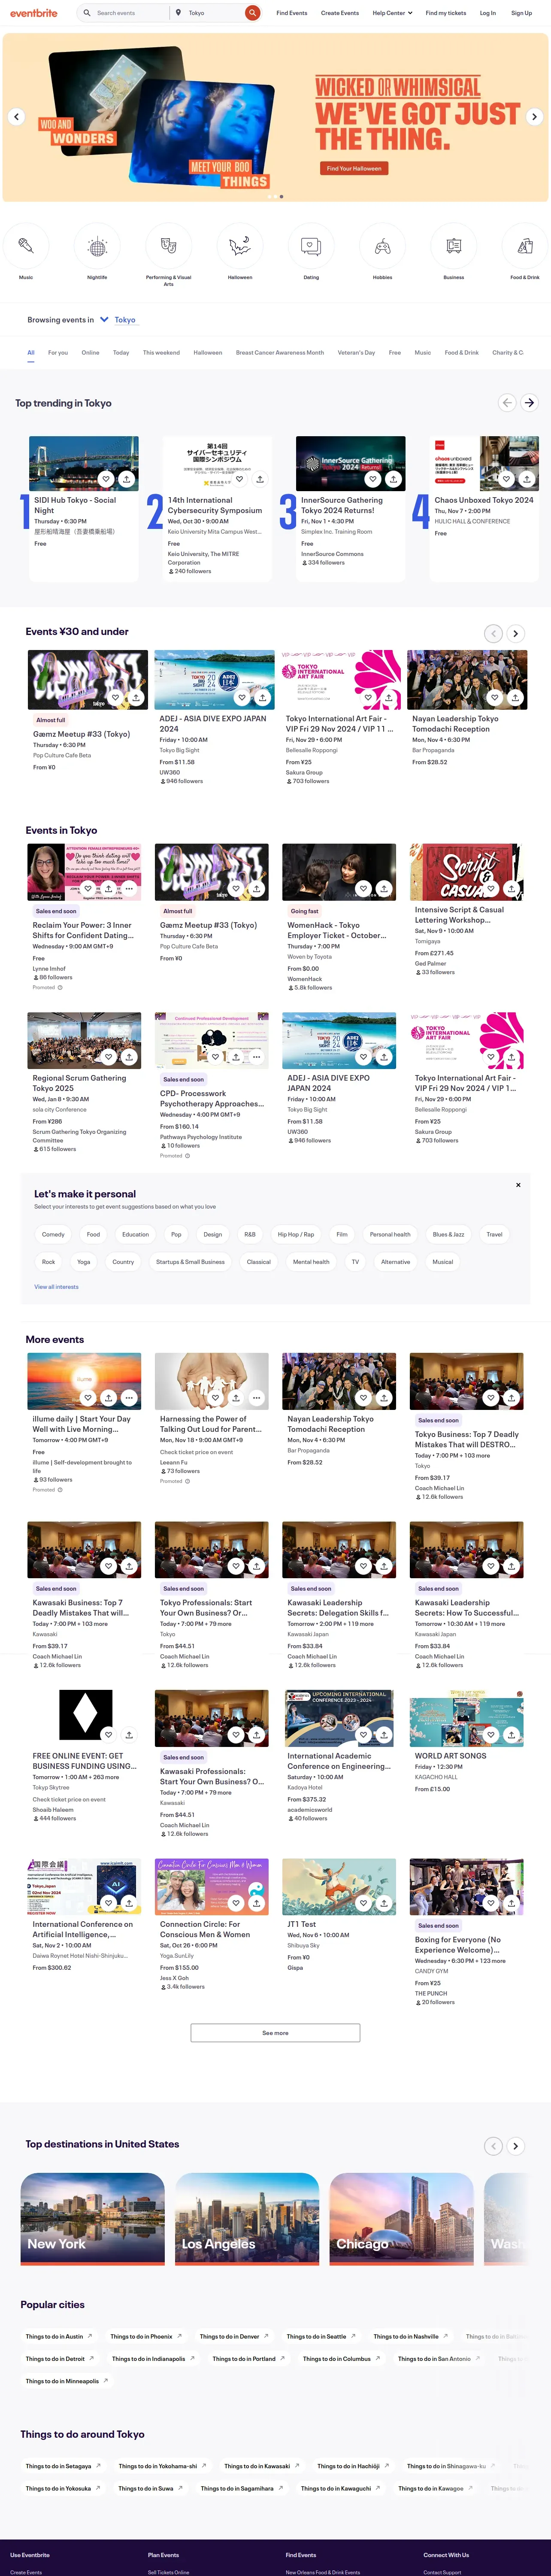This screenshot has width=551, height=2576.
Task: Open the Nightlife category icon
Action: [97, 245]
